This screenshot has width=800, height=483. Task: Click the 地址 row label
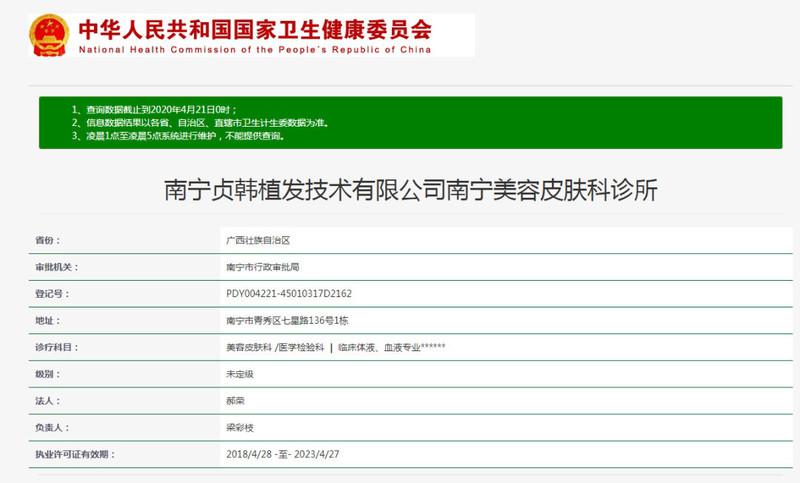pyautogui.click(x=48, y=320)
